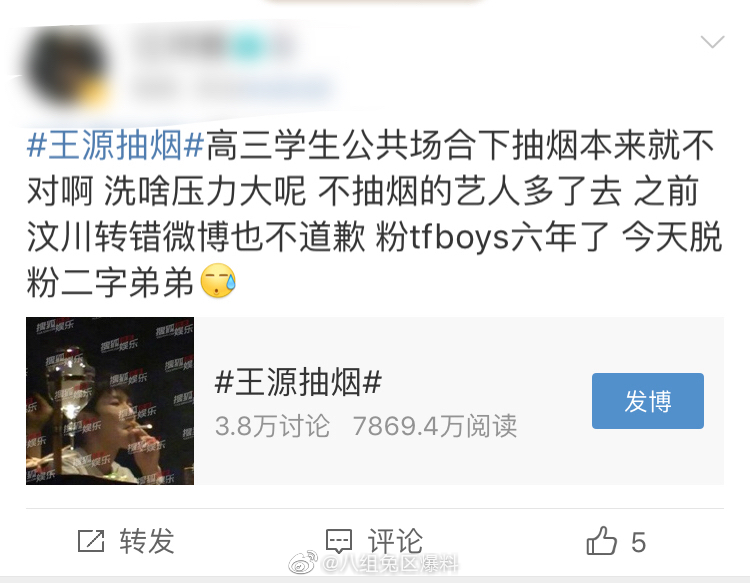View the 3.8万讨论 discussion count
750x583 pixels.
[272, 426]
